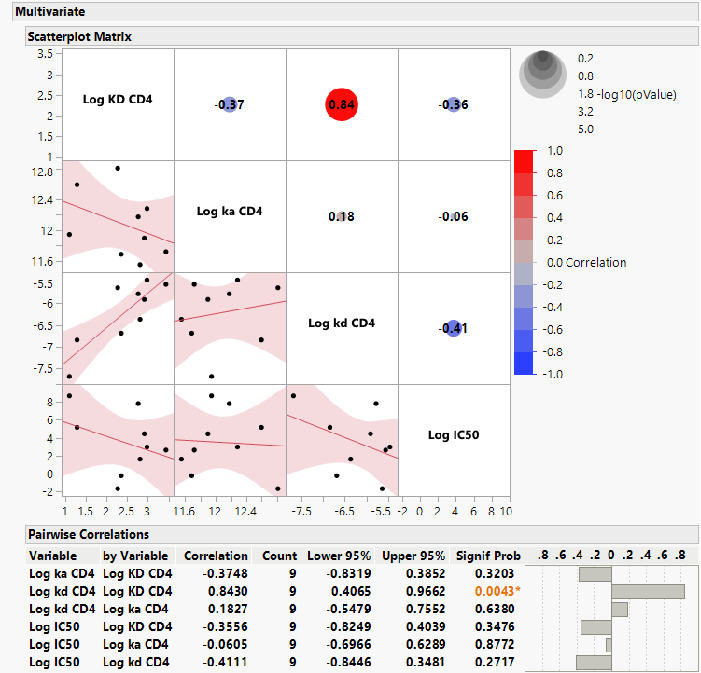Viewport: 701px width, 673px height.
Task: Click the Log kd CD4 versus Log KD CD4 scatterplot
Action: [118, 328]
